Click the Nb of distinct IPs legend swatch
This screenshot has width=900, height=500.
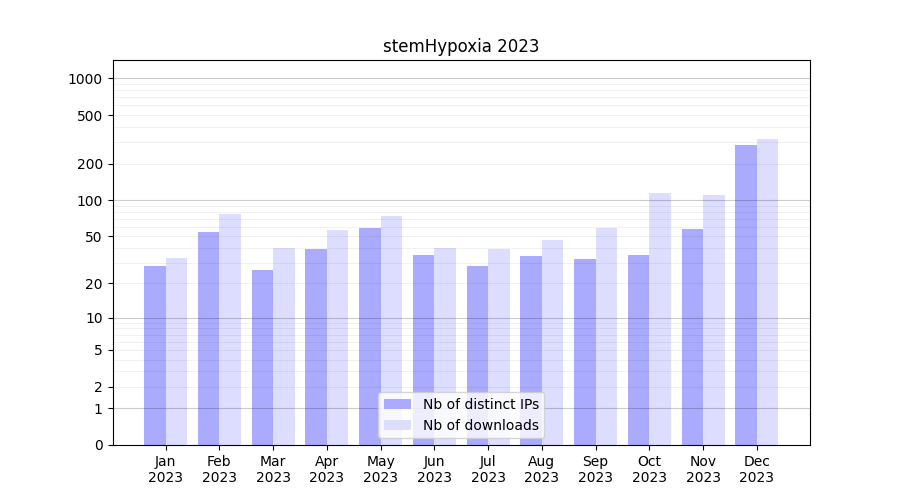tap(397, 404)
